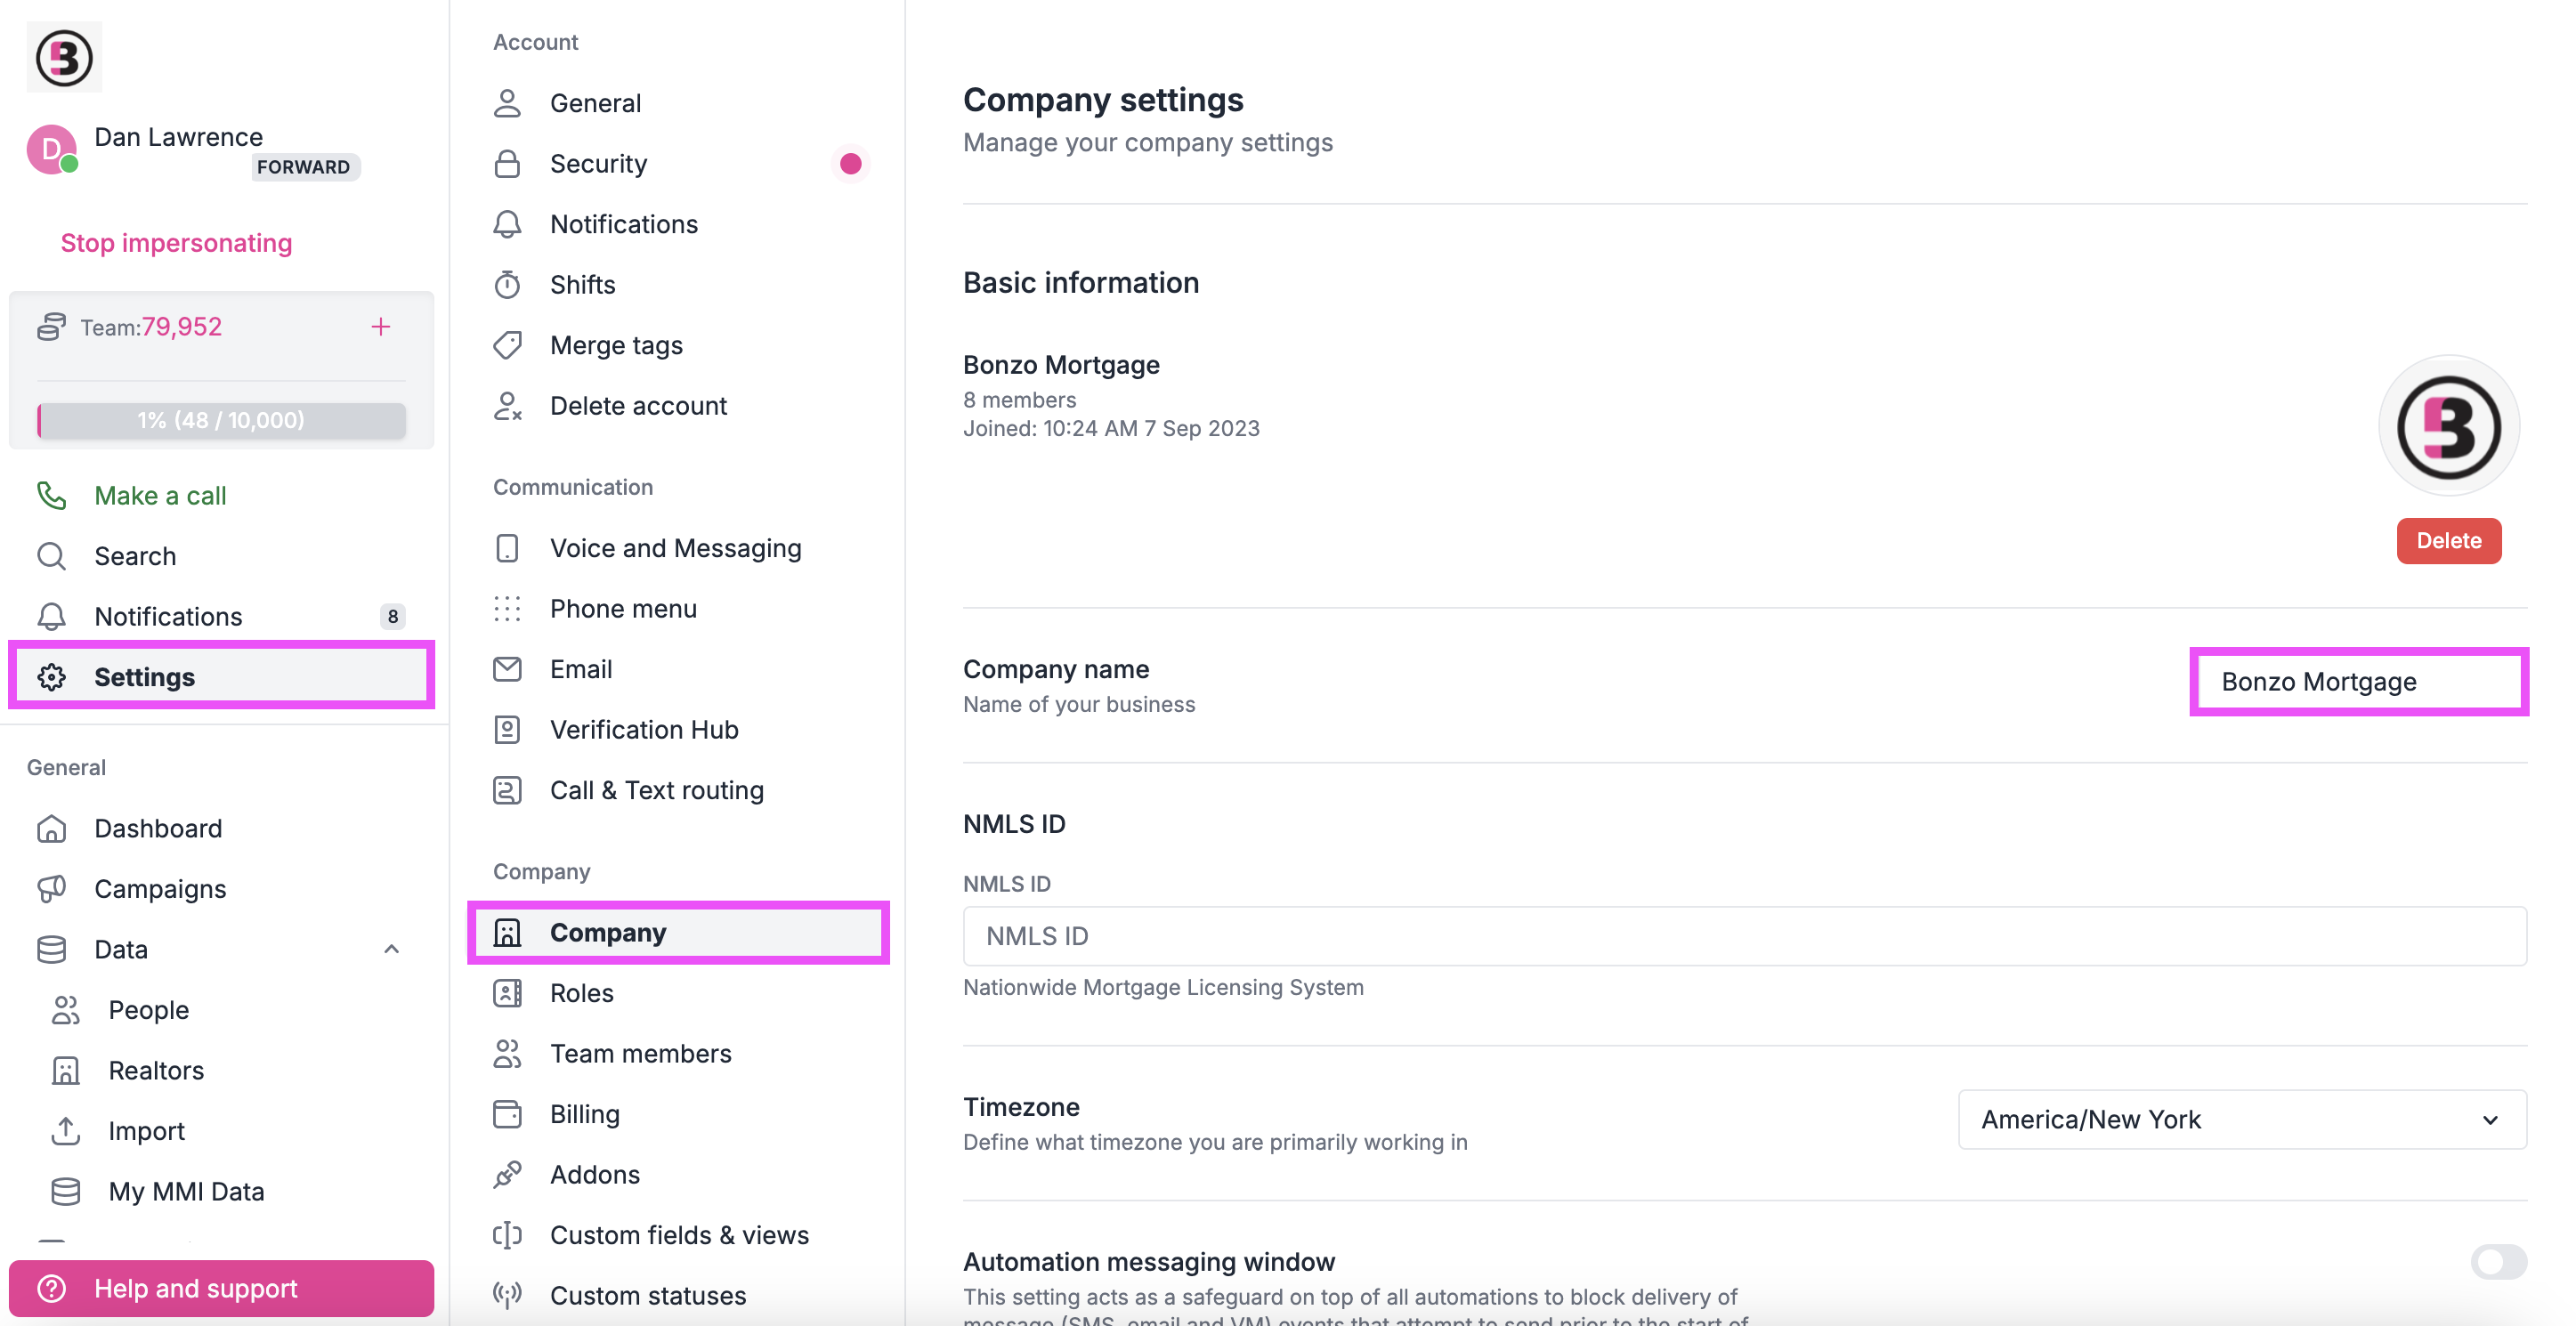
Task: Click the Delete account person-x icon
Action: click(507, 406)
